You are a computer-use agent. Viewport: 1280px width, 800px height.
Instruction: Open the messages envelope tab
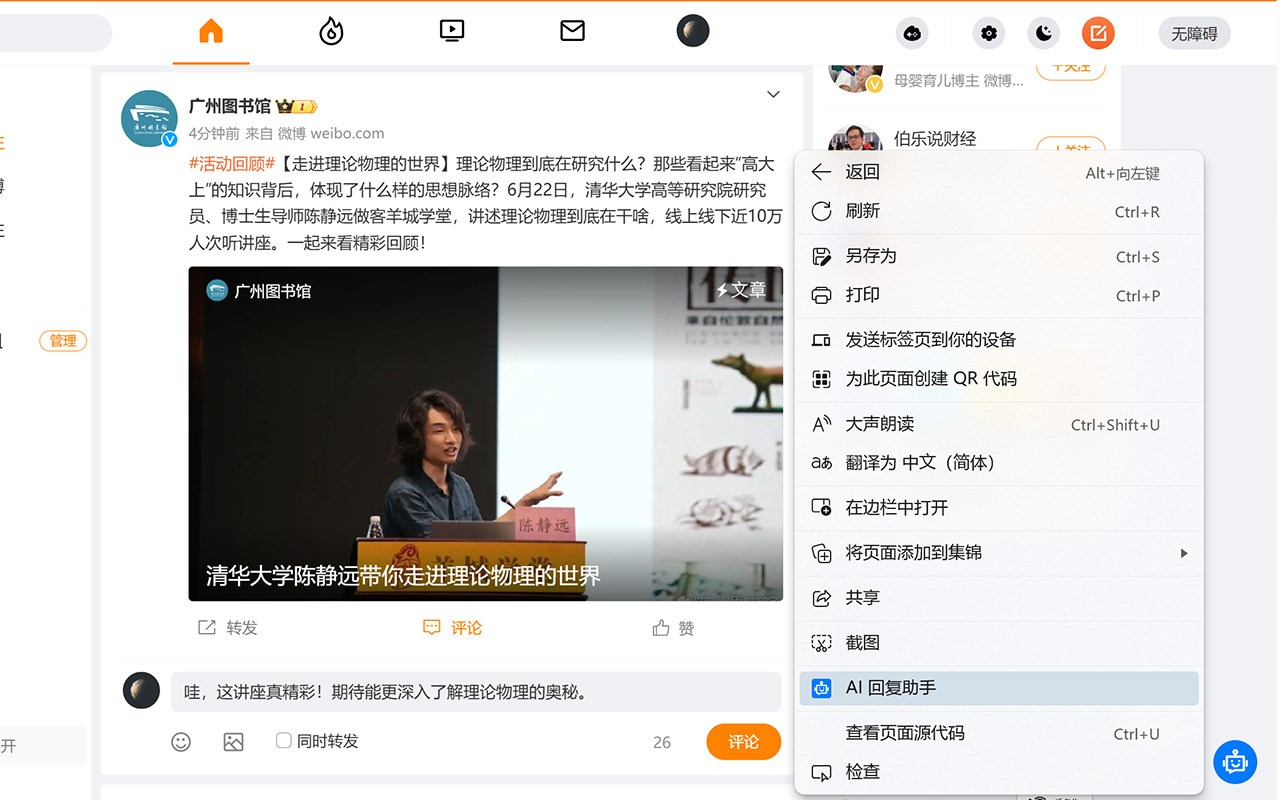point(572,31)
